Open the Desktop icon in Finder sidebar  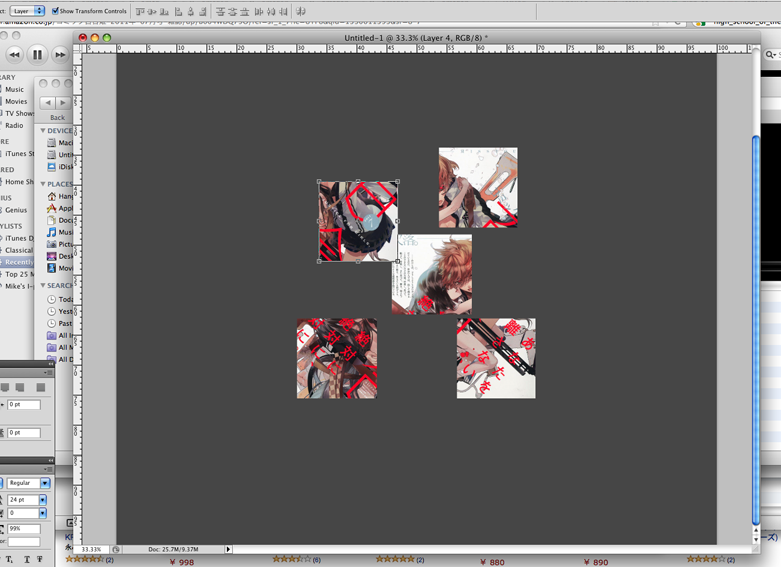click(x=51, y=256)
